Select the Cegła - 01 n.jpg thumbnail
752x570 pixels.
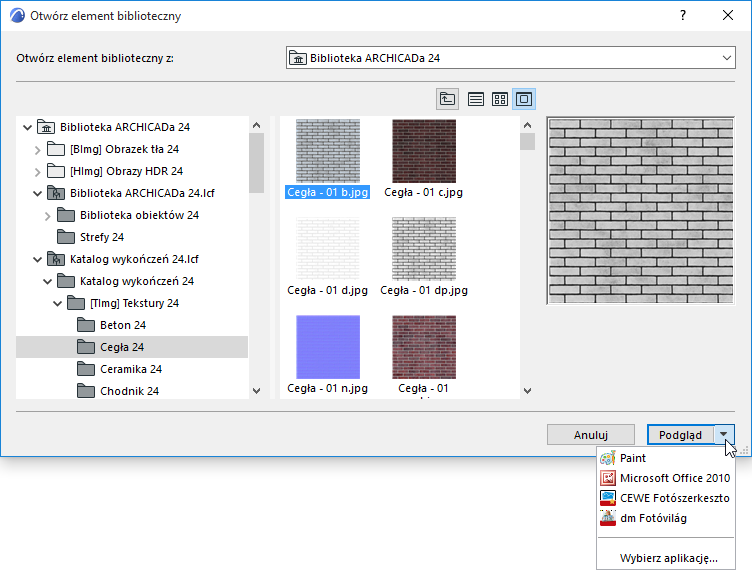pyautogui.click(x=328, y=347)
